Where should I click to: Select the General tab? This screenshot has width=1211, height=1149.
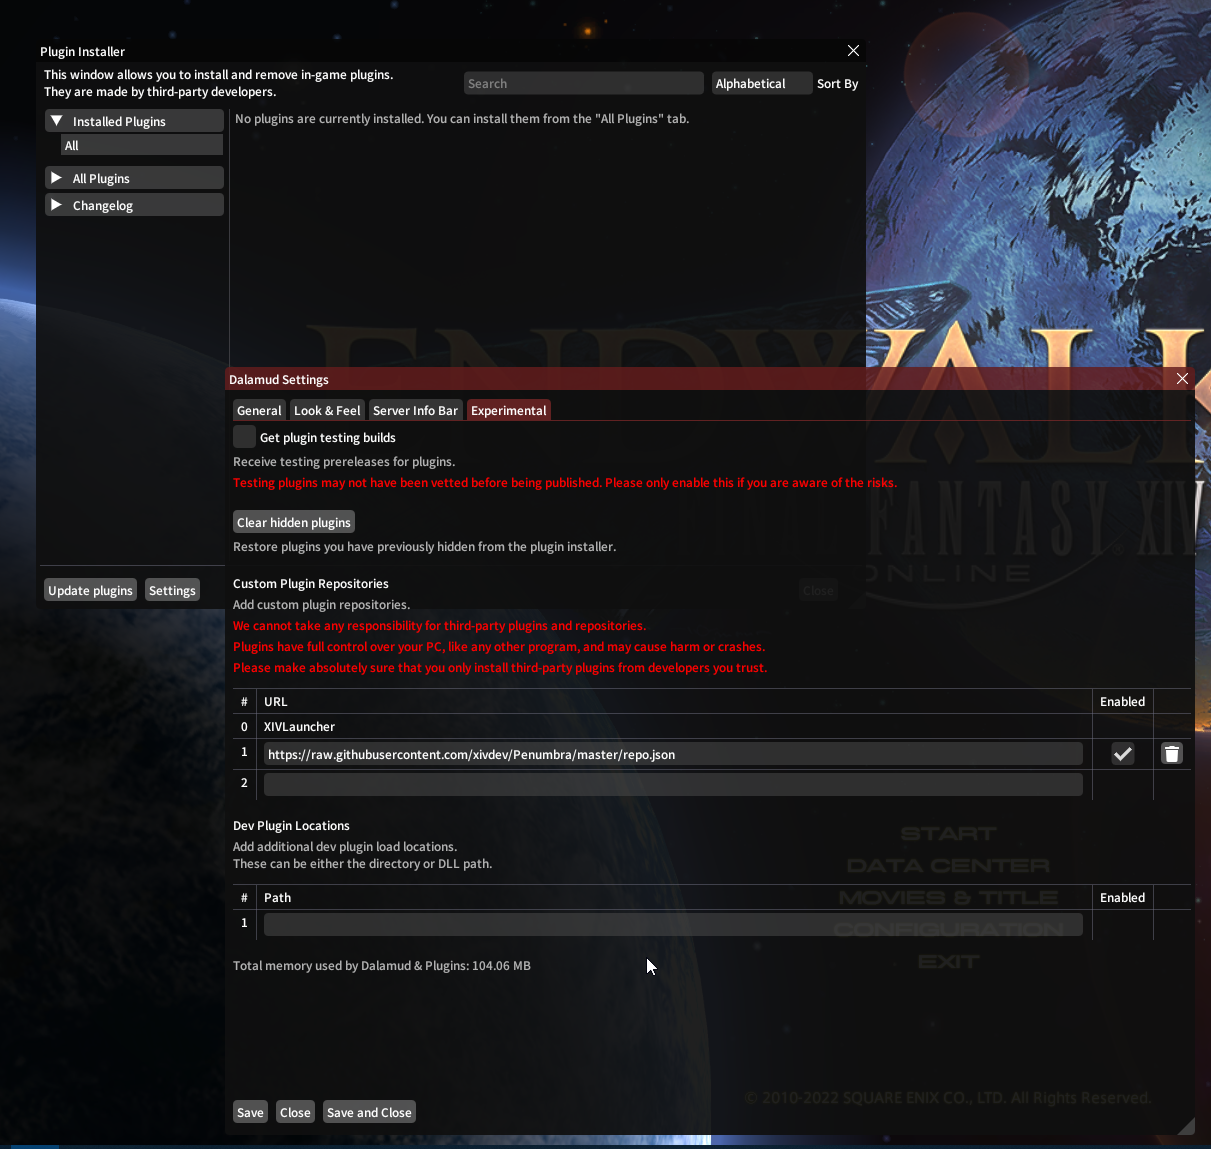click(x=259, y=410)
